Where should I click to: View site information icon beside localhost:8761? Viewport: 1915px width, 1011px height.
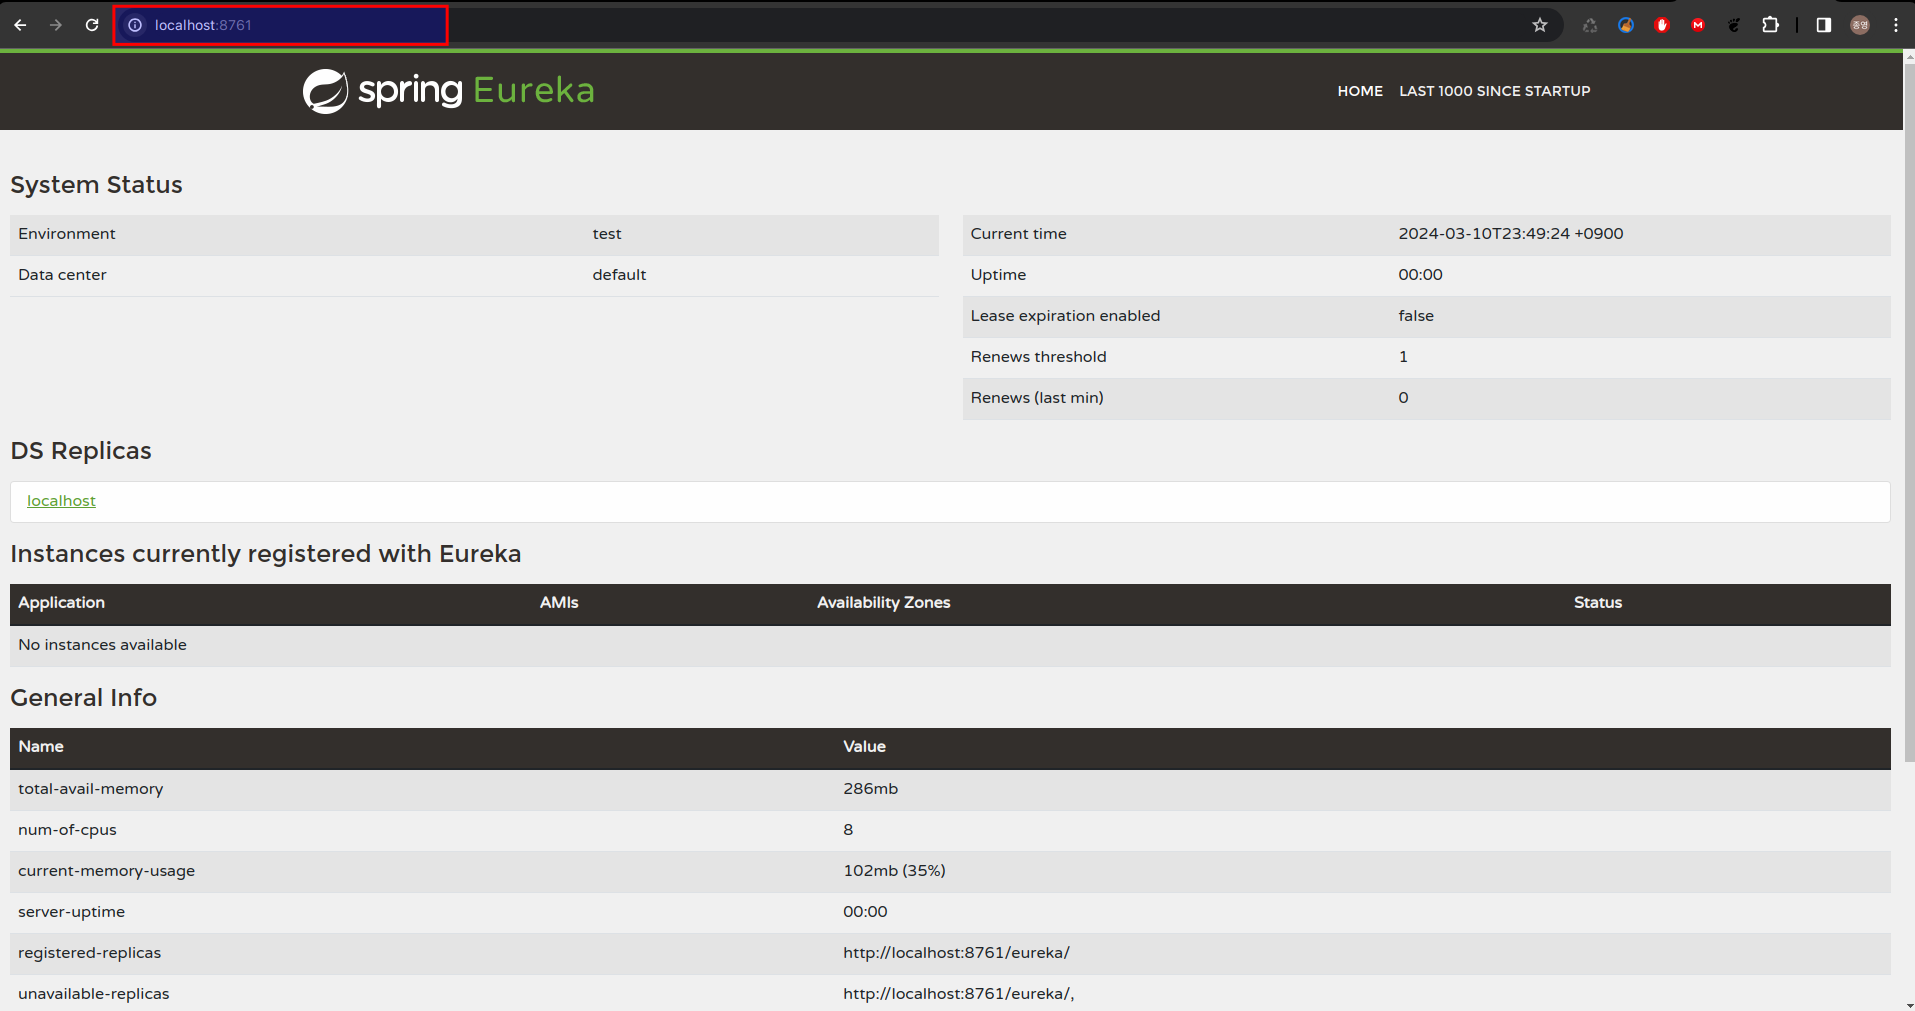[x=135, y=25]
